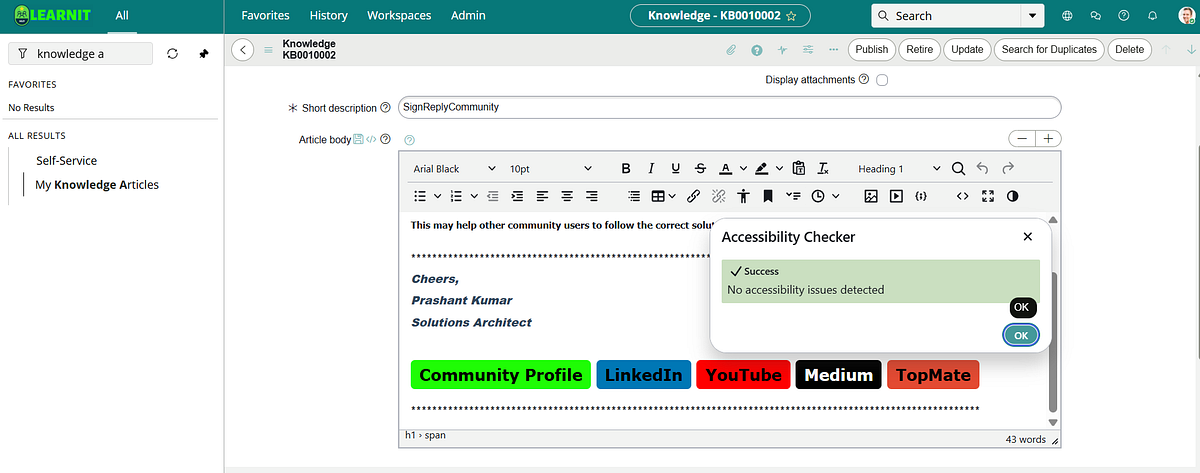Open the notifications bell
This screenshot has height=473, width=1200.
pos(1152,16)
